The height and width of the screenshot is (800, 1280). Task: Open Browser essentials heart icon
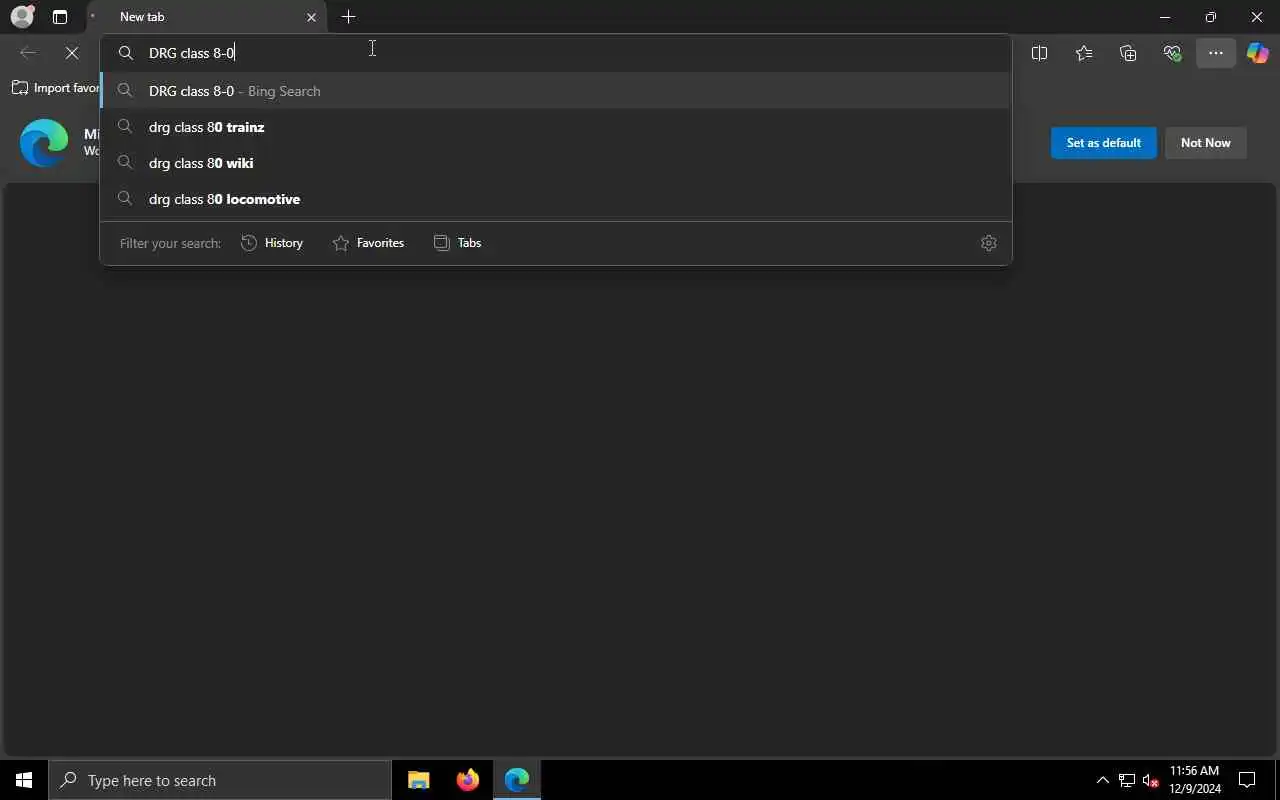[x=1172, y=53]
